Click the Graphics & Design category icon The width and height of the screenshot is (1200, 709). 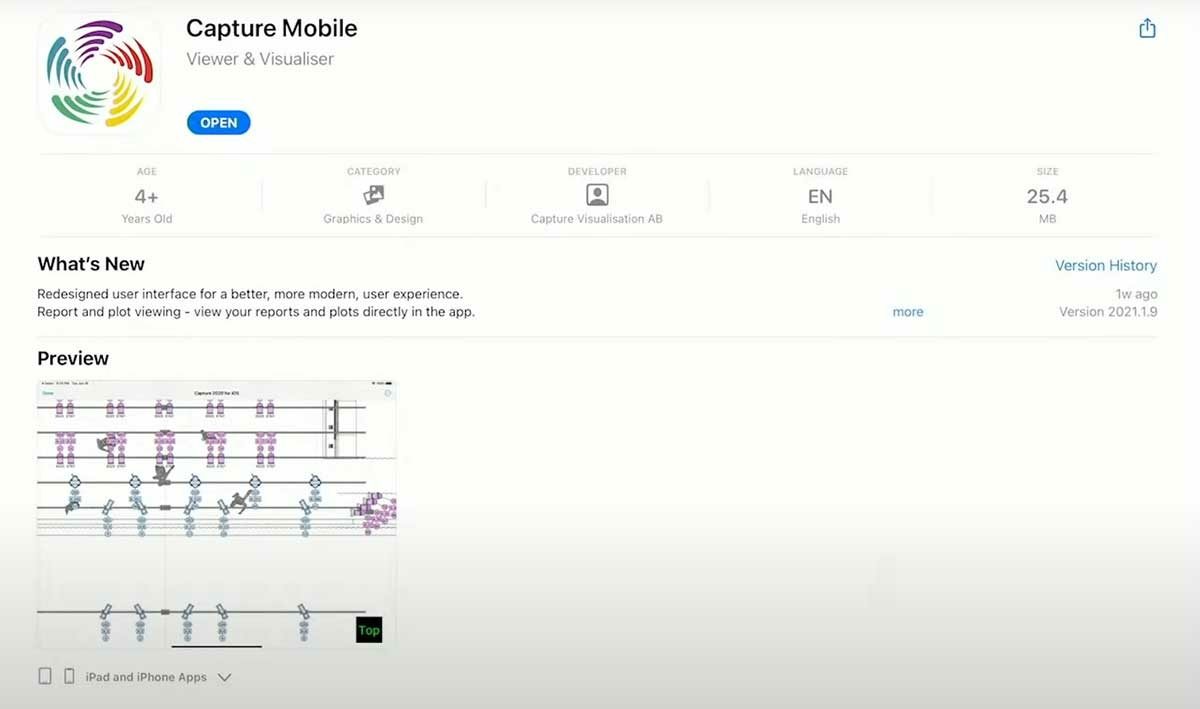373,195
